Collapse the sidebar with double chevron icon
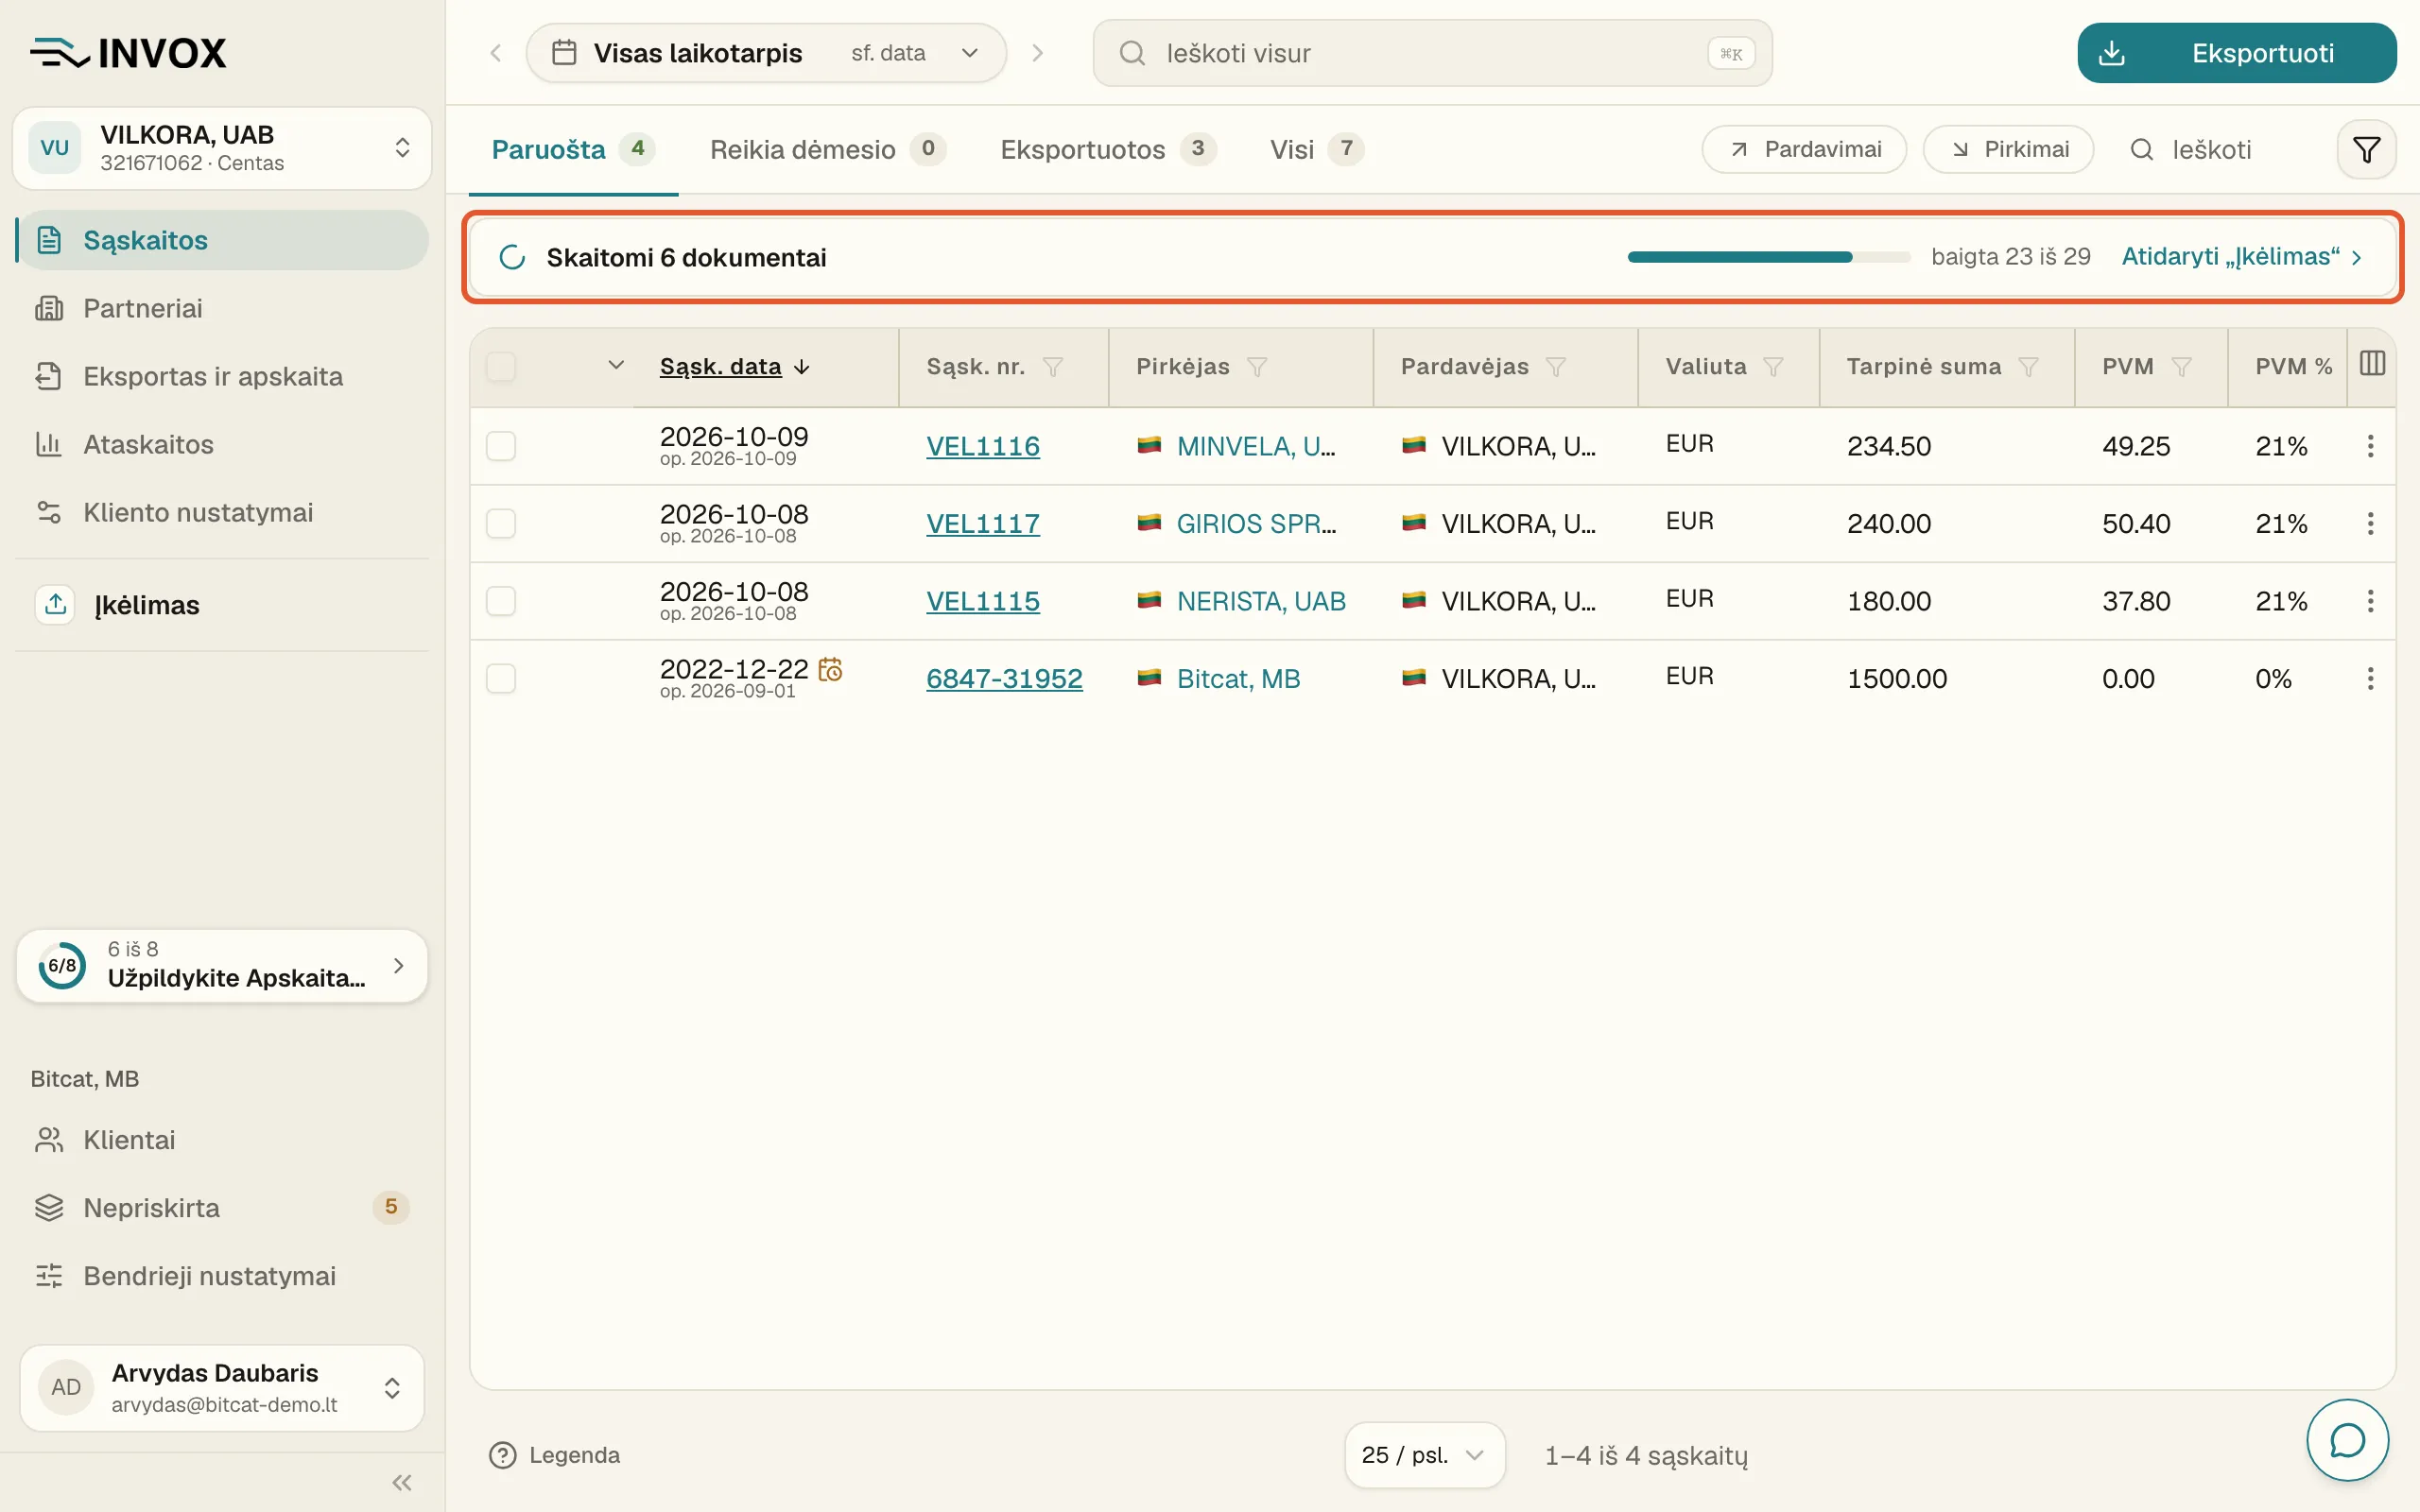Viewport: 2420px width, 1512px height. (x=402, y=1482)
